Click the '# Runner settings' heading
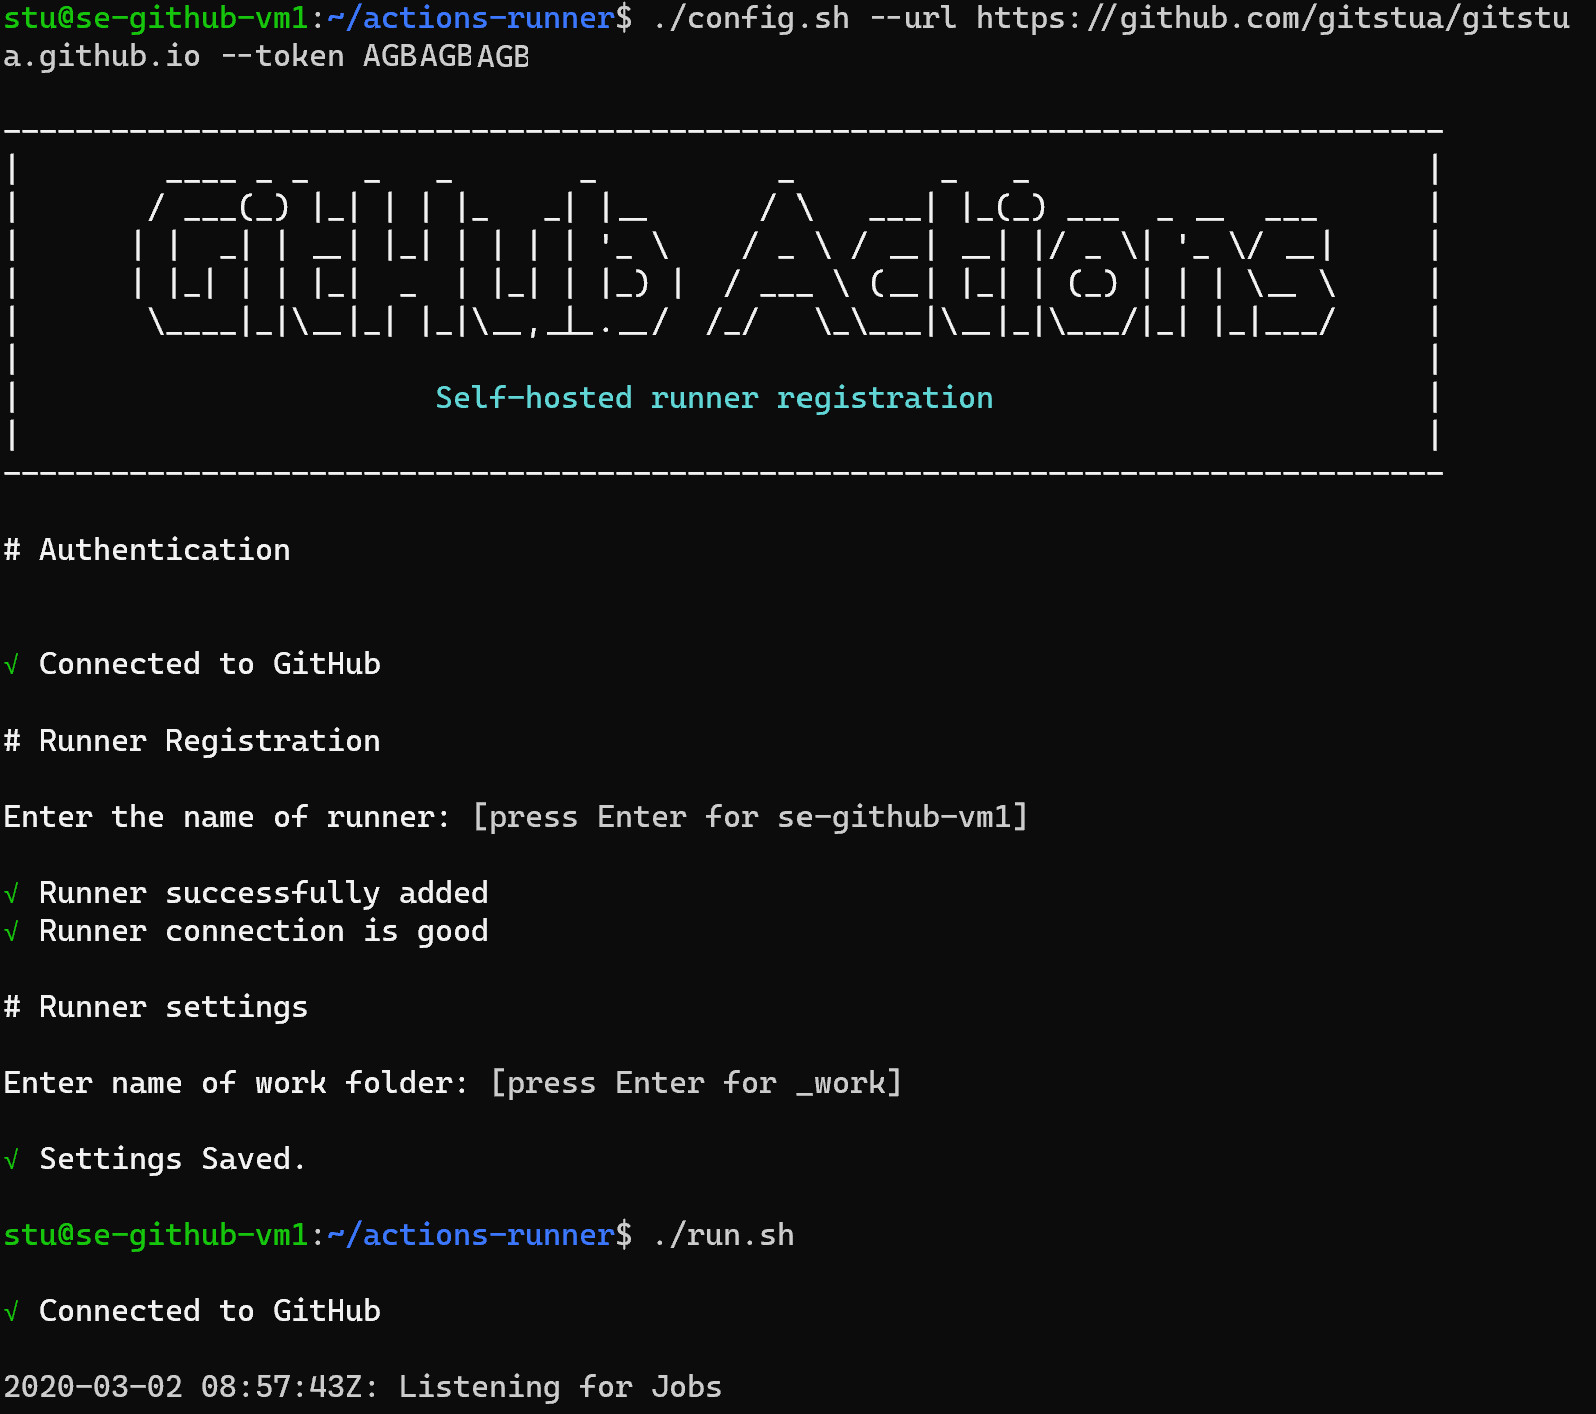This screenshot has width=1596, height=1414. (x=156, y=1007)
